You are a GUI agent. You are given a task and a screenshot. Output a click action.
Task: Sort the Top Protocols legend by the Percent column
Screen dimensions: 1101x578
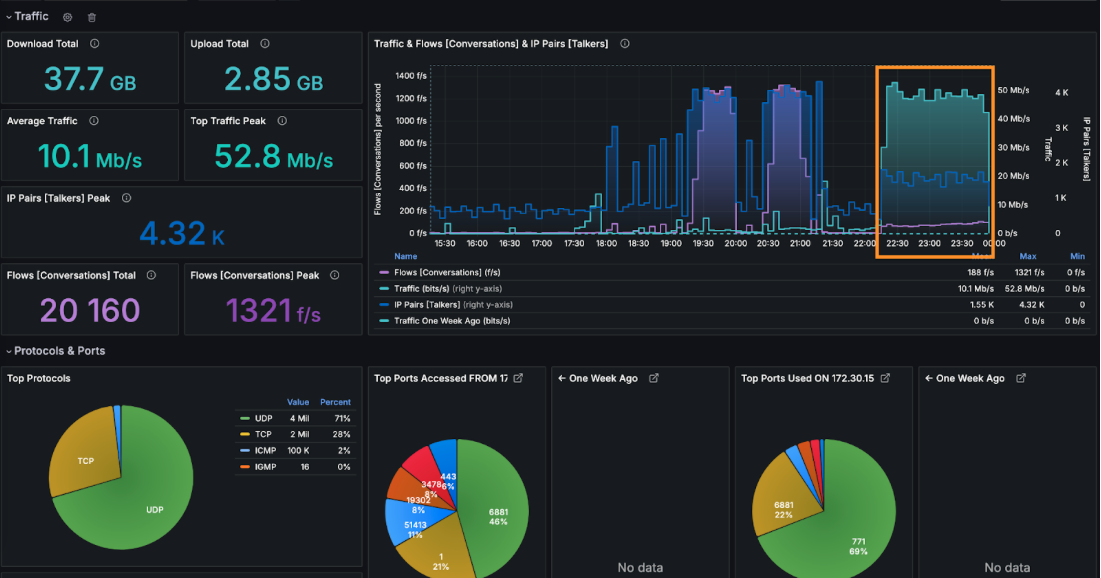(336, 402)
